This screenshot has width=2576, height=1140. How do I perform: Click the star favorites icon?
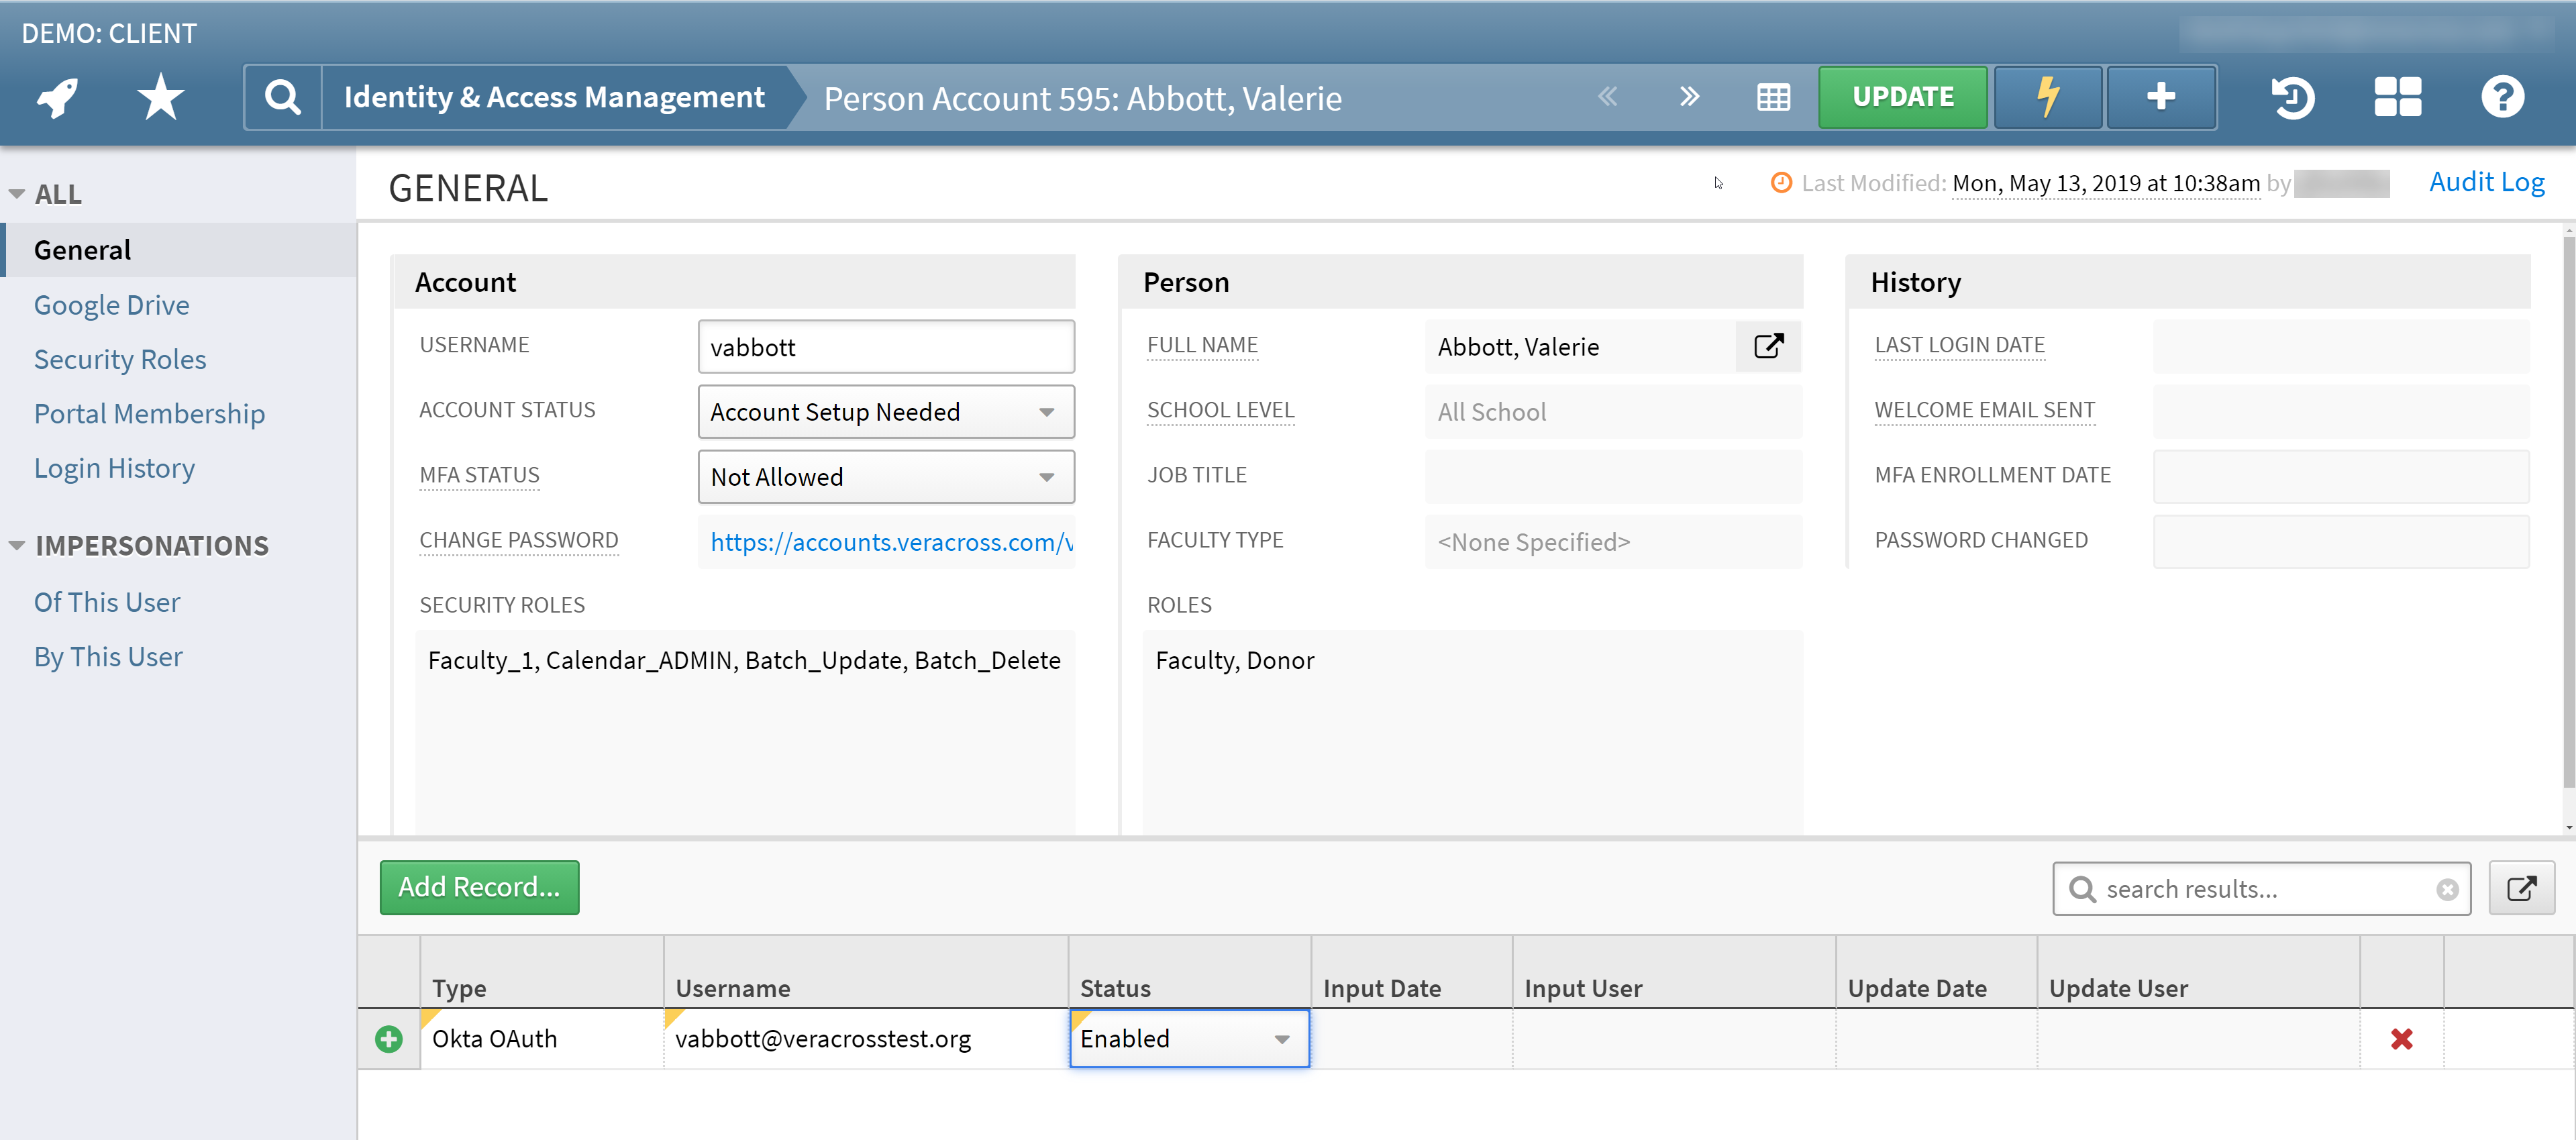(x=160, y=96)
